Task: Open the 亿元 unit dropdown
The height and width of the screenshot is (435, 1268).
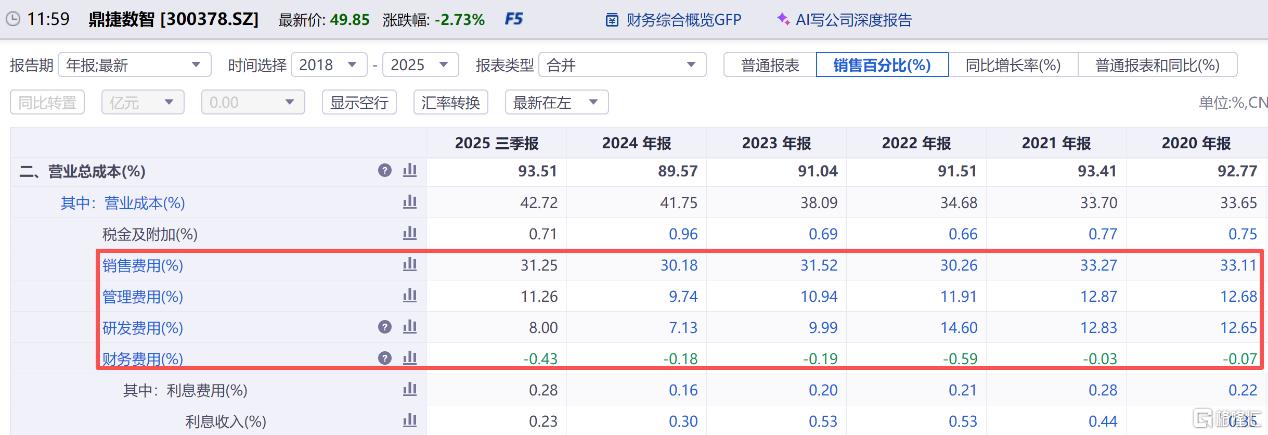Action: point(143,102)
